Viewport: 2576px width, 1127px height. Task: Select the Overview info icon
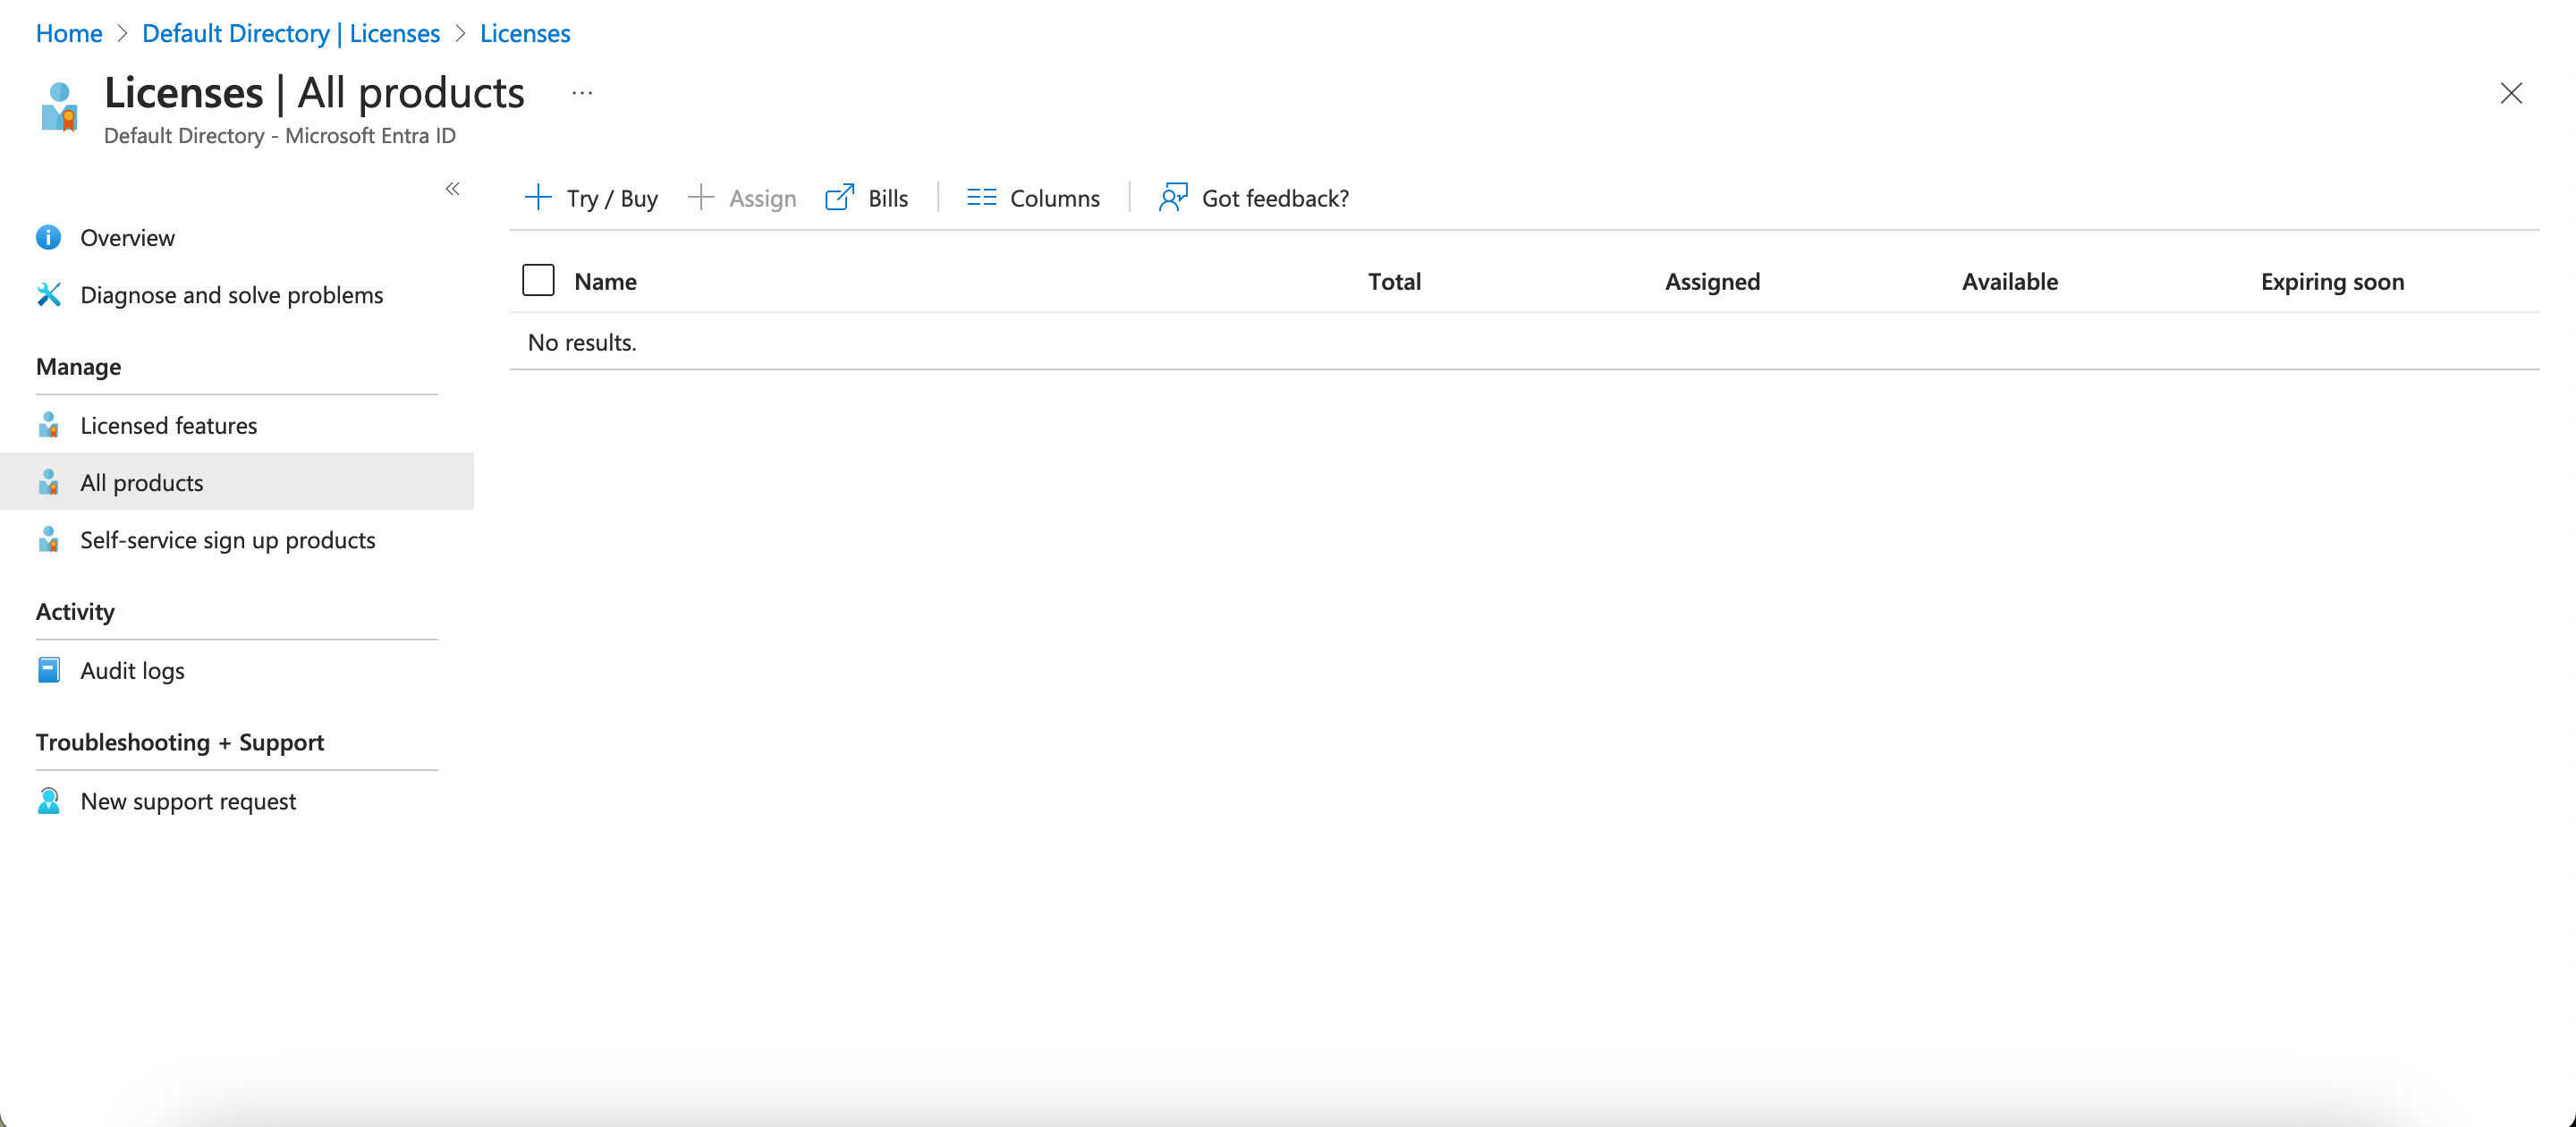coord(48,237)
